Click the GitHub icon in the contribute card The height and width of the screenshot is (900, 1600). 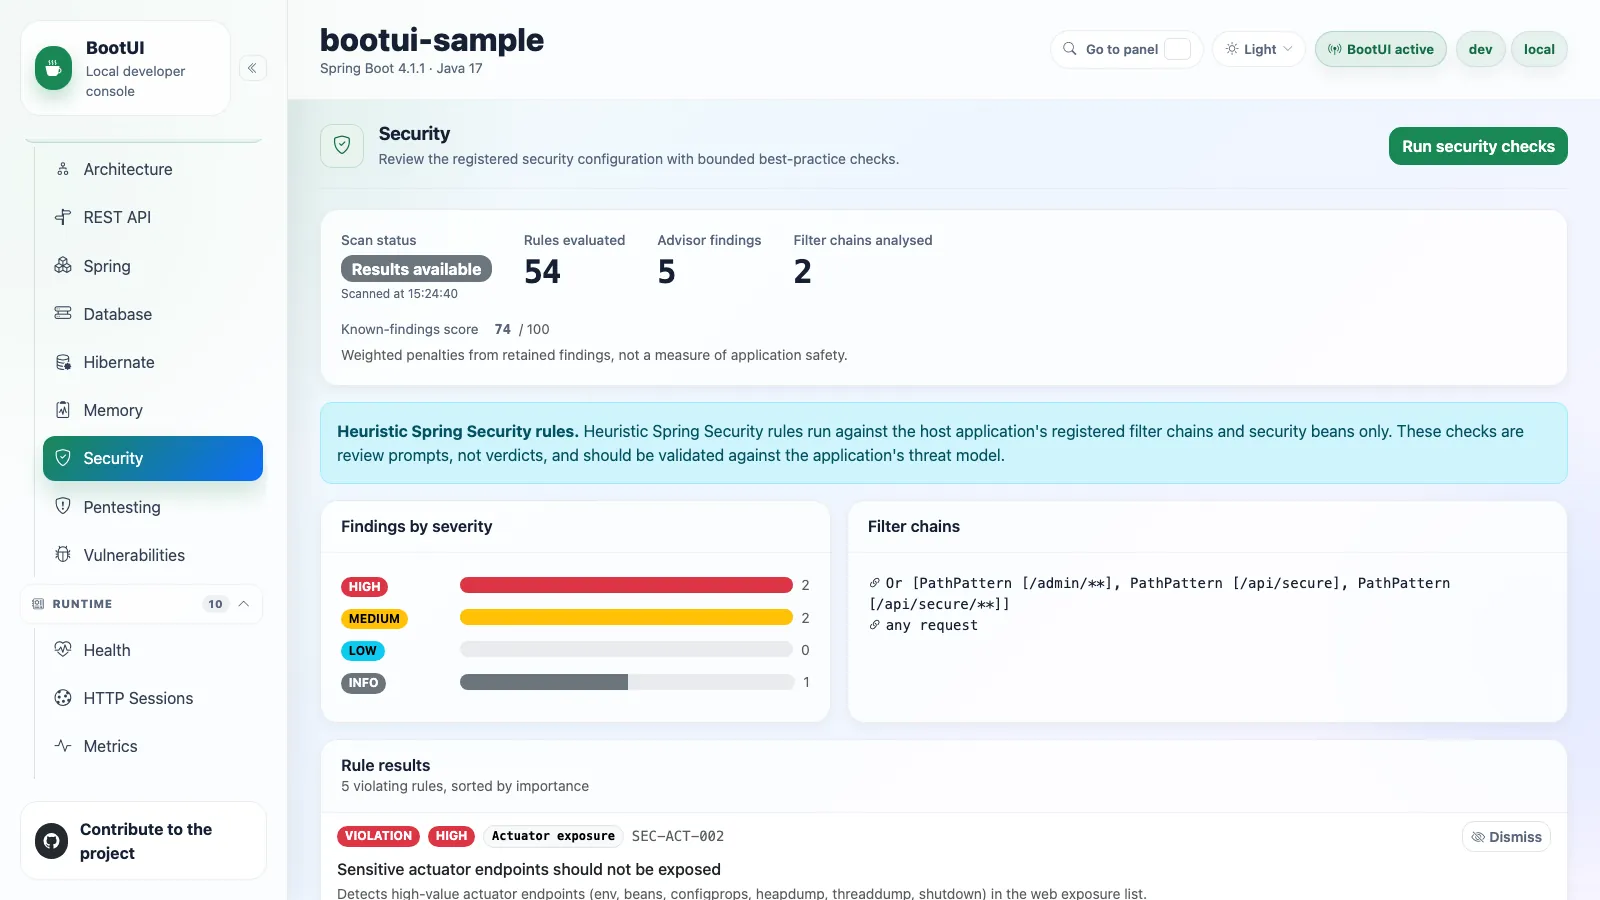pyautogui.click(x=51, y=841)
